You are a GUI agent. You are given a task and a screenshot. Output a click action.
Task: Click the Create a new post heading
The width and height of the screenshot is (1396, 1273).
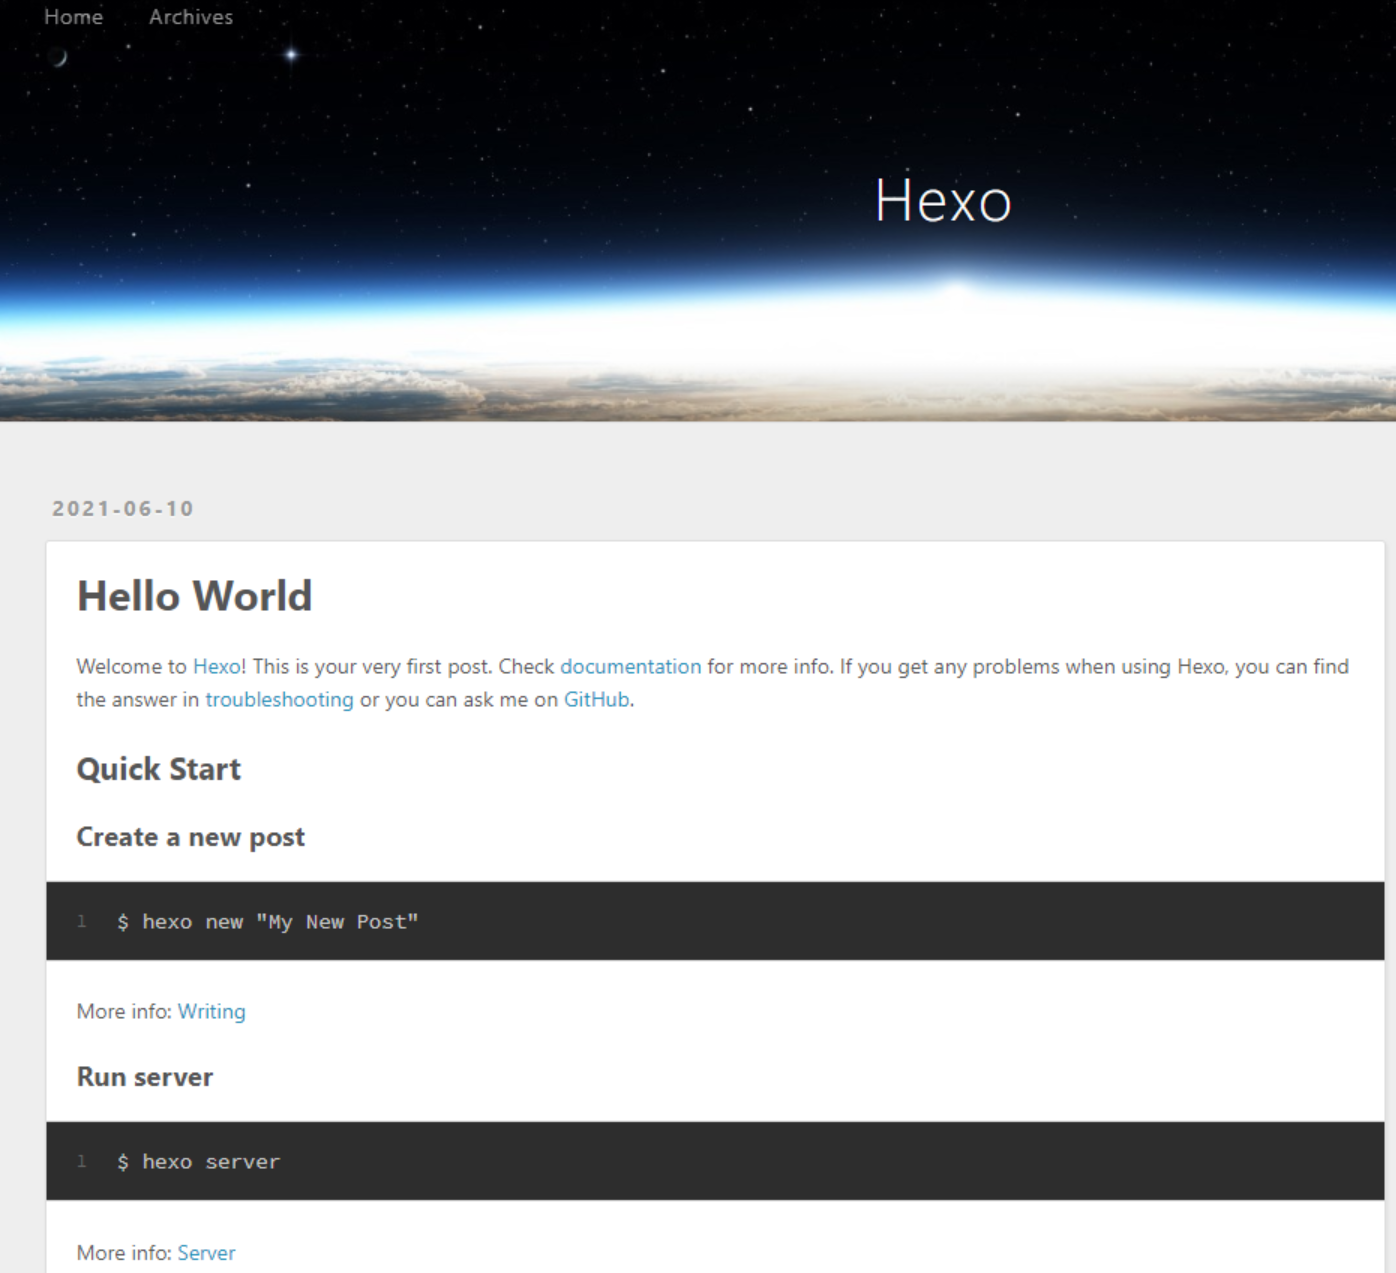pos(190,836)
